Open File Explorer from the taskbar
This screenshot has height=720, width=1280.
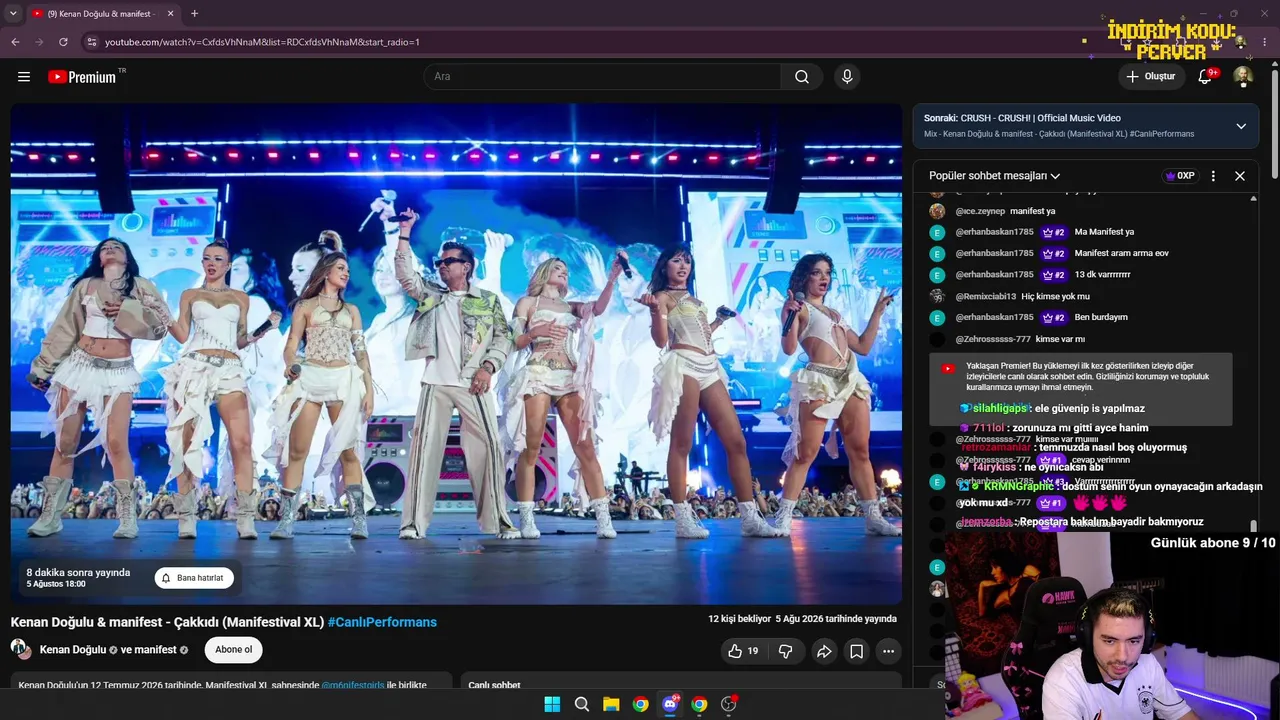coord(611,704)
